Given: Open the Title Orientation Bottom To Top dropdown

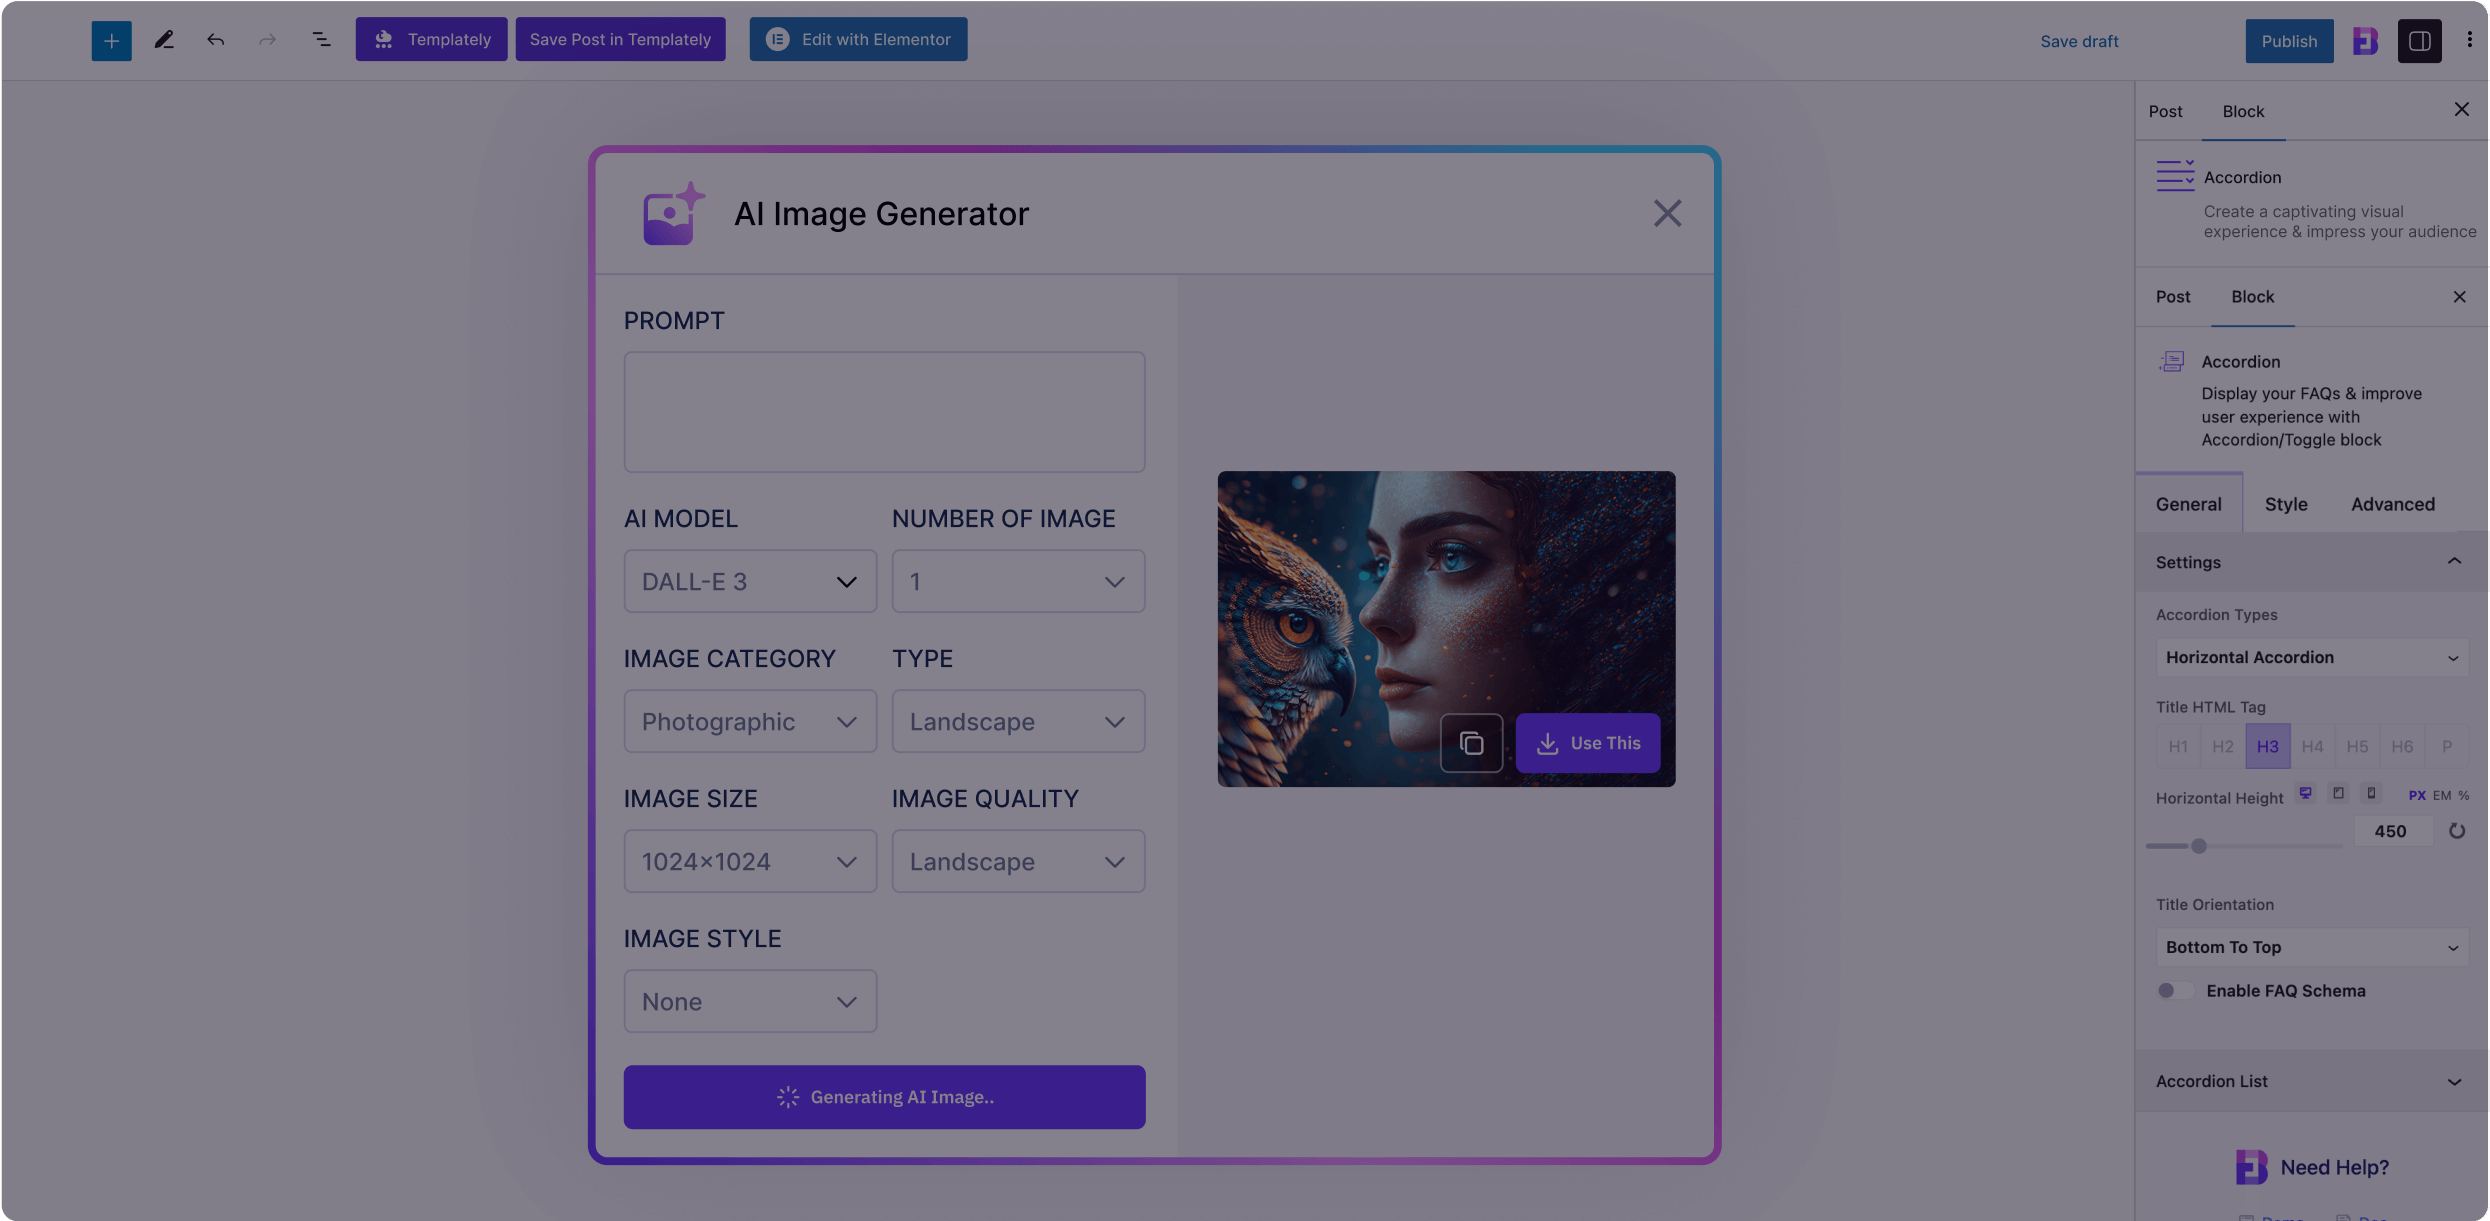Looking at the screenshot, I should pyautogui.click(x=2311, y=947).
